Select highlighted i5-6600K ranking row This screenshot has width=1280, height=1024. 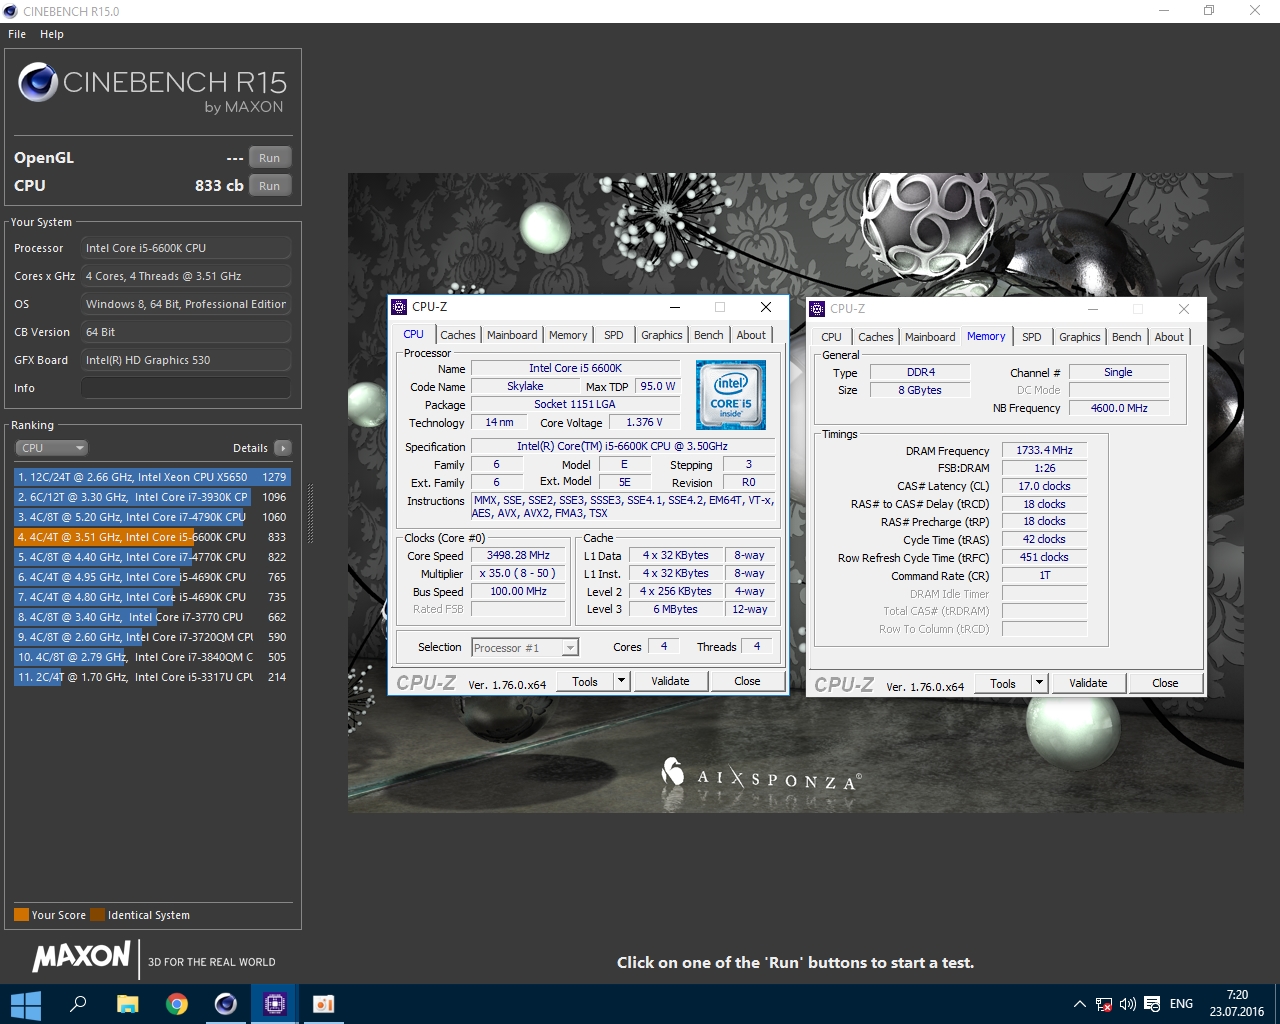pos(152,537)
